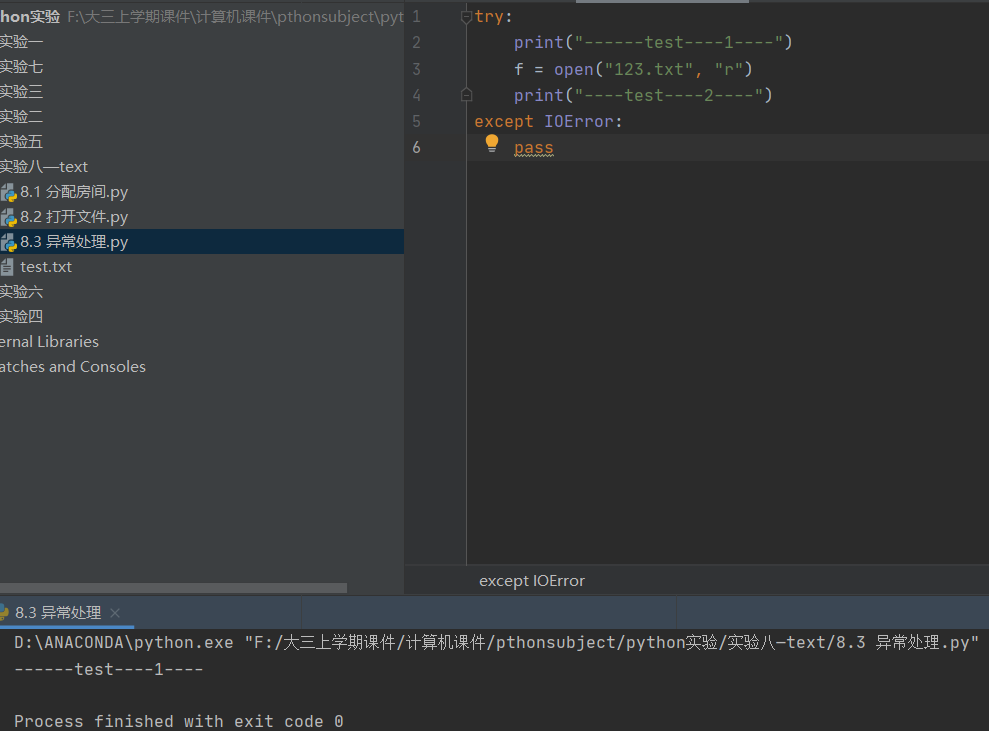Open the 8.1 分配房间.py file
The image size is (989, 731).
point(74,192)
